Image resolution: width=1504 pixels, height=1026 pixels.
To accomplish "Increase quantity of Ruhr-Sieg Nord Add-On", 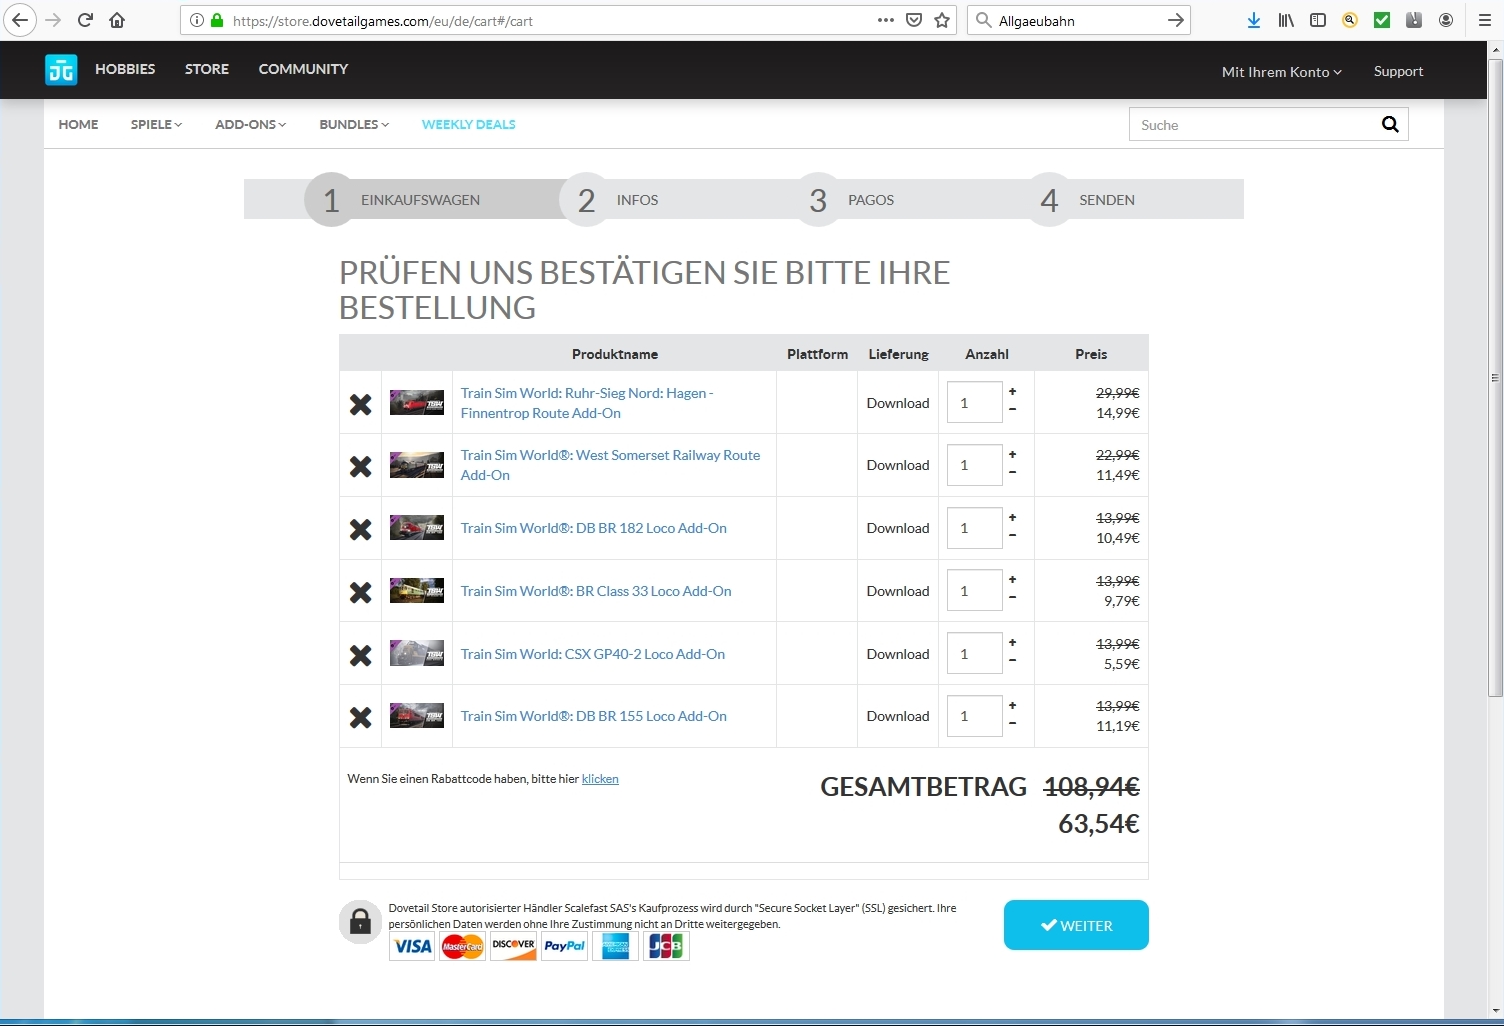I will click(x=1013, y=392).
